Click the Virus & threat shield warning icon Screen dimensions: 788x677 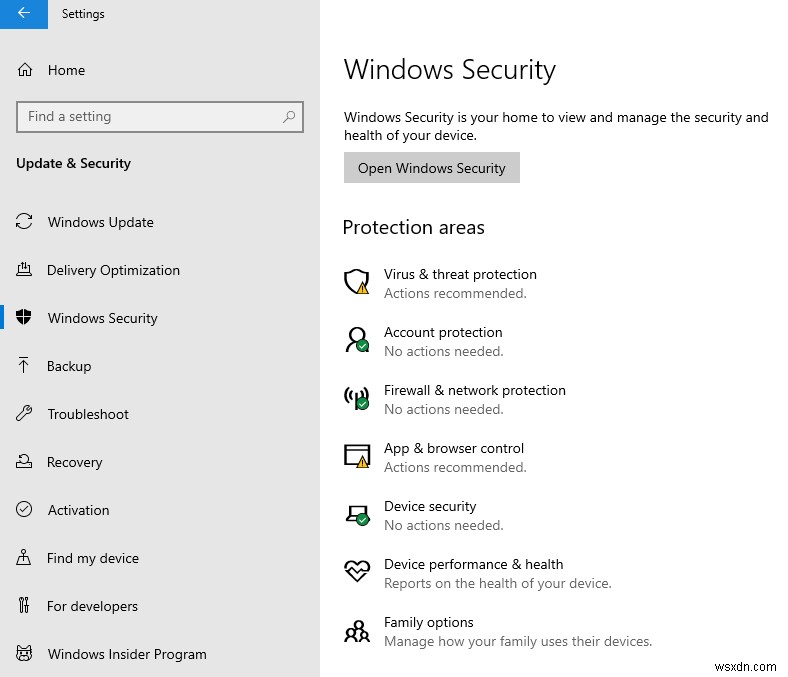point(357,281)
